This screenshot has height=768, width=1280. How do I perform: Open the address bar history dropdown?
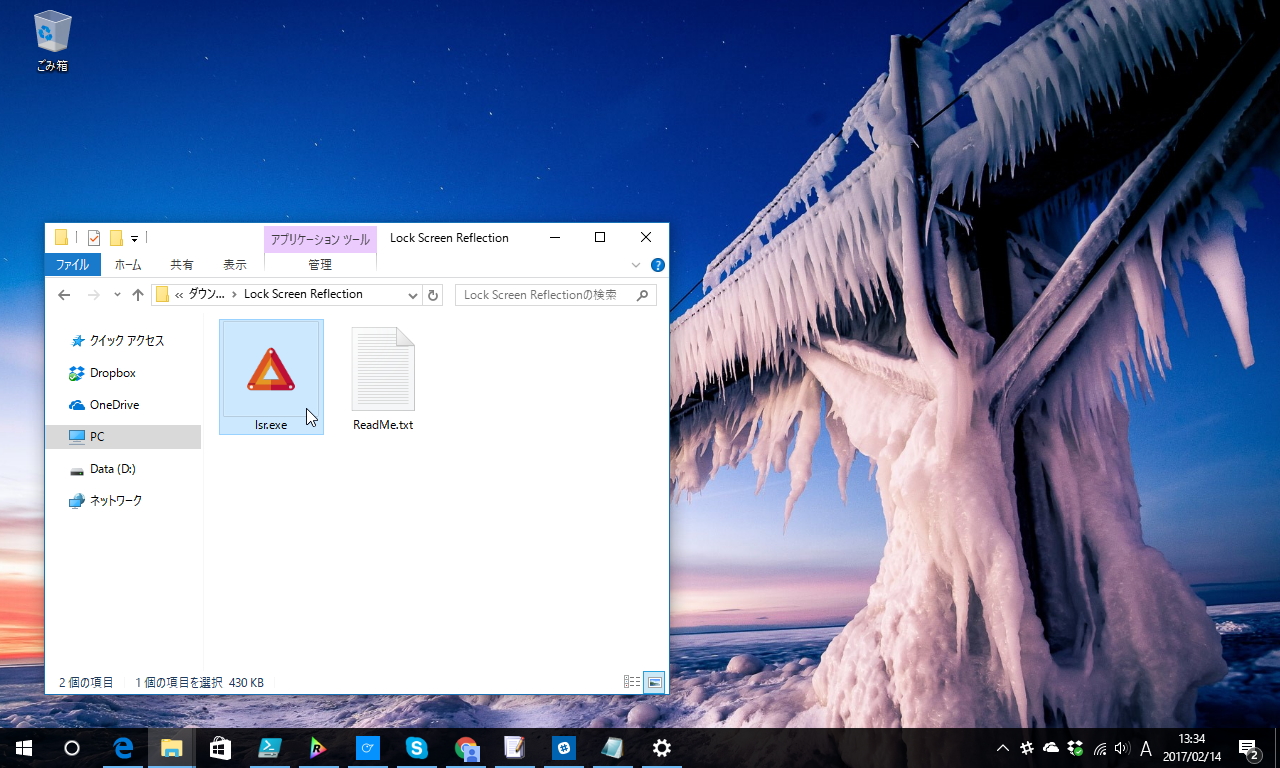pos(413,295)
